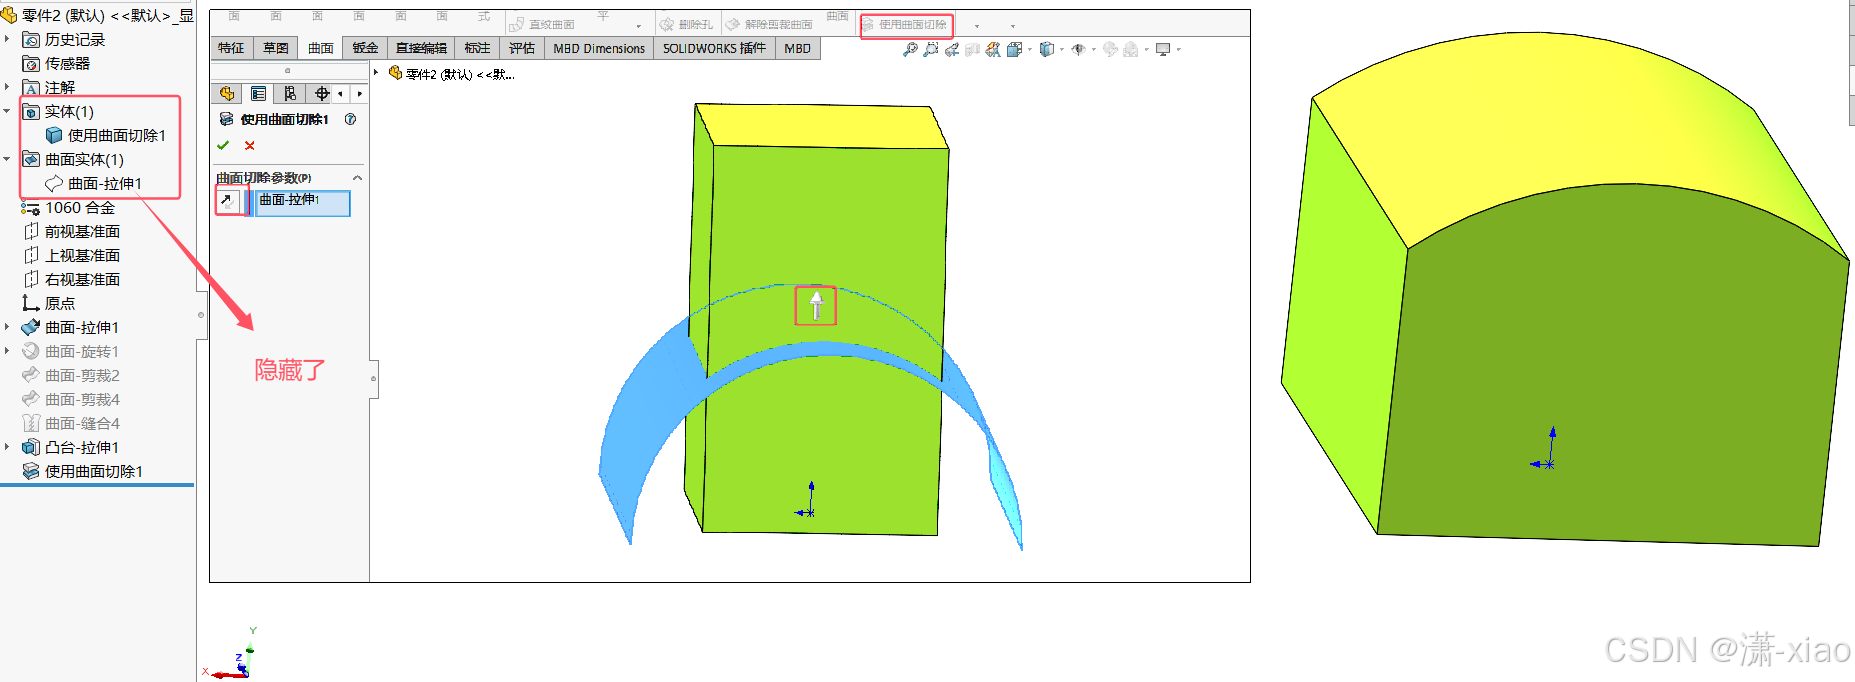The width and height of the screenshot is (1855, 682).
Task: Collapse the 曲面实体(1) tree node
Action: [7, 160]
